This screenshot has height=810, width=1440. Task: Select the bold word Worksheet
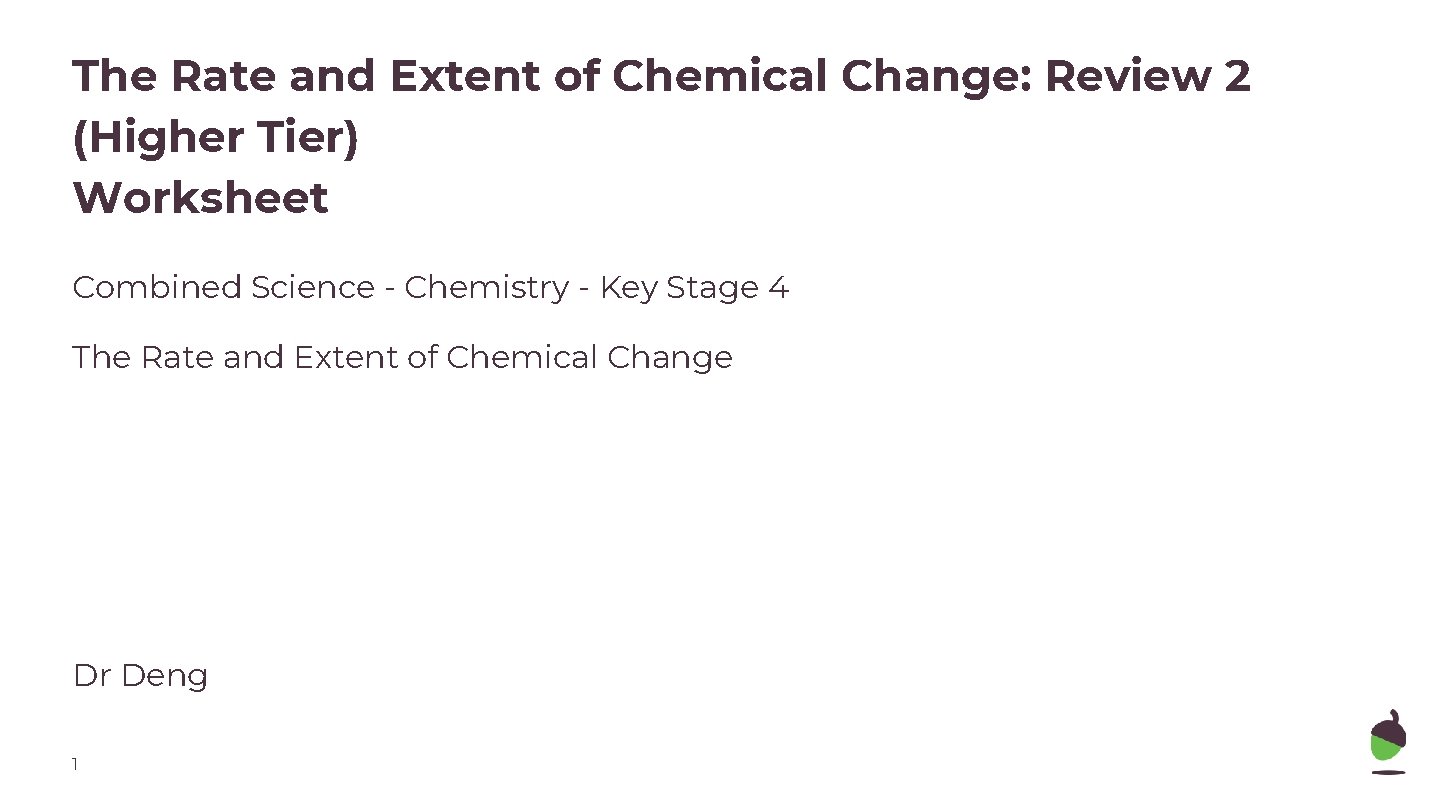200,198
